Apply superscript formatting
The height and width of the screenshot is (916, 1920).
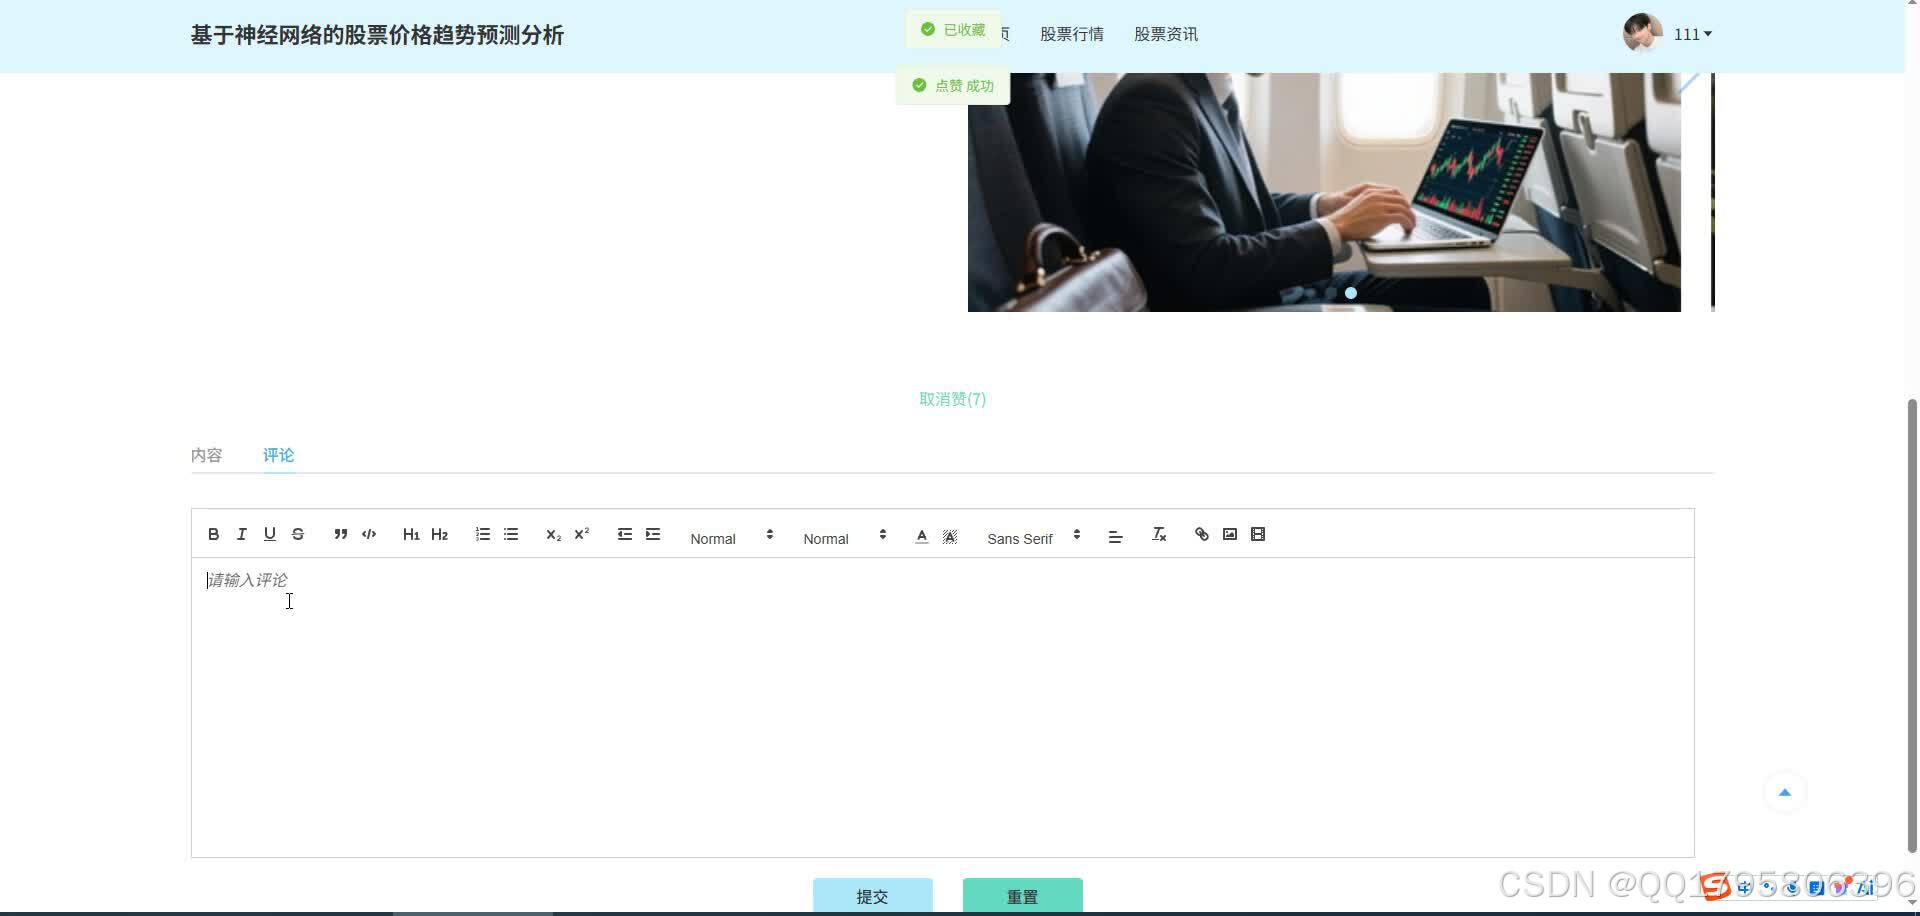581,534
